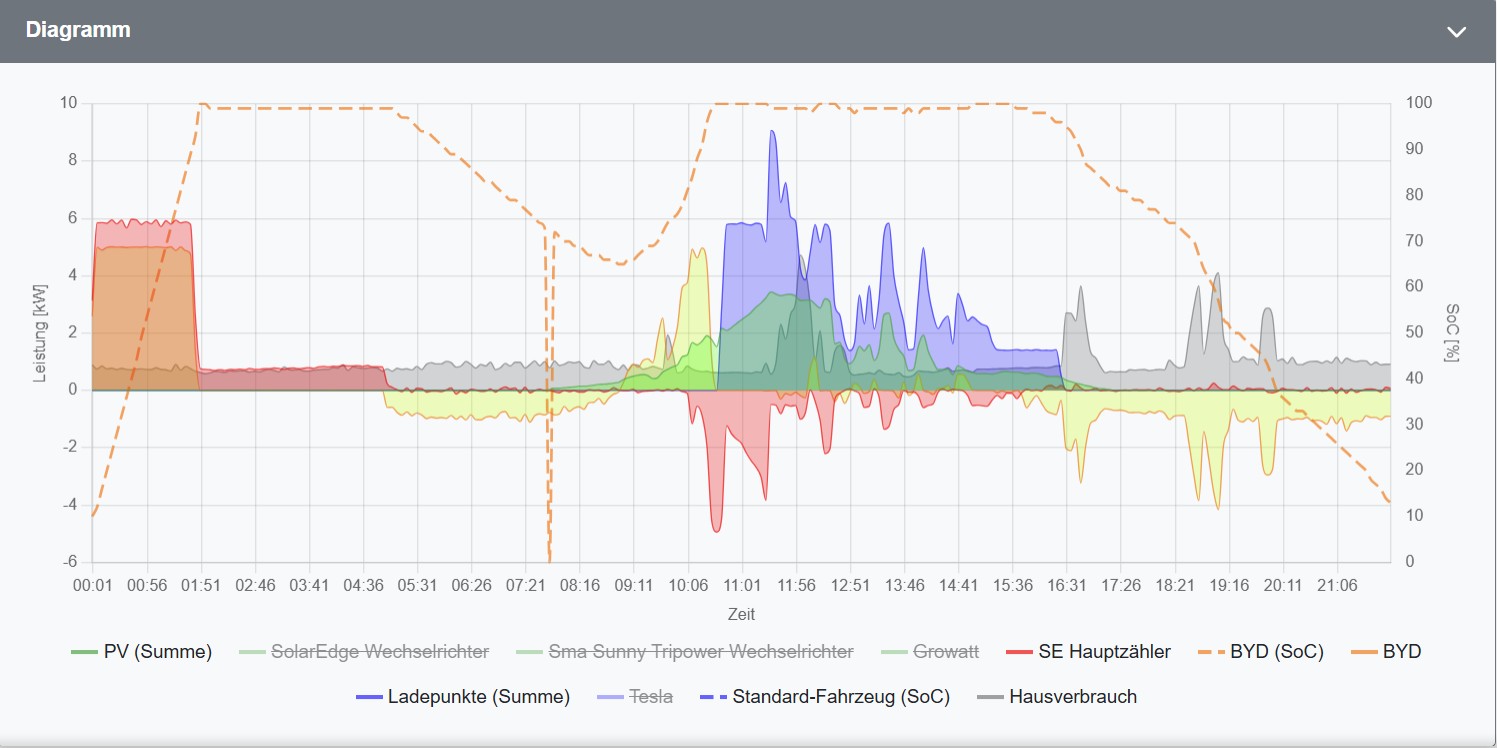The width and height of the screenshot is (1497, 748).
Task: Click the dashed blue Standard-Fahrzeug (SoC) icon
Action: [715, 696]
